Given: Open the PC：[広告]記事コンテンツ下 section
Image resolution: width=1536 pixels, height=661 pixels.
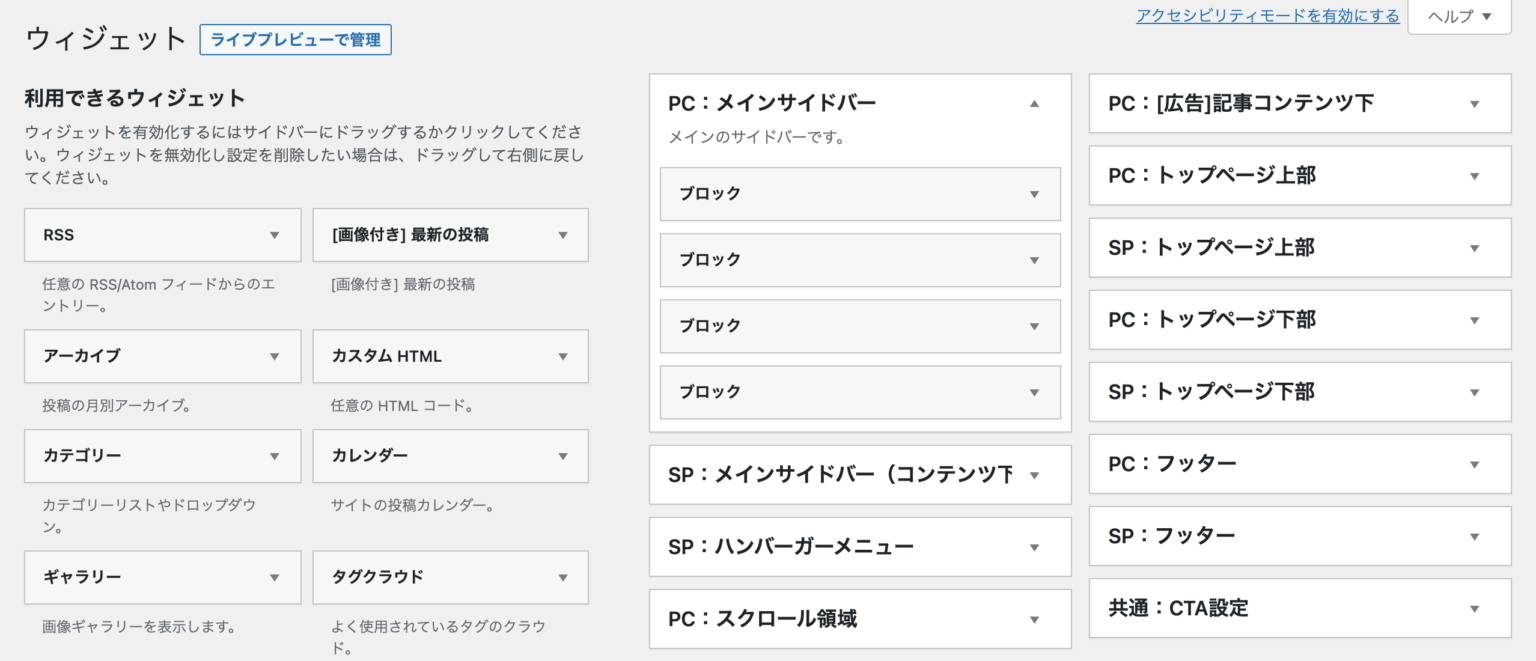Looking at the screenshot, I should 1473,103.
